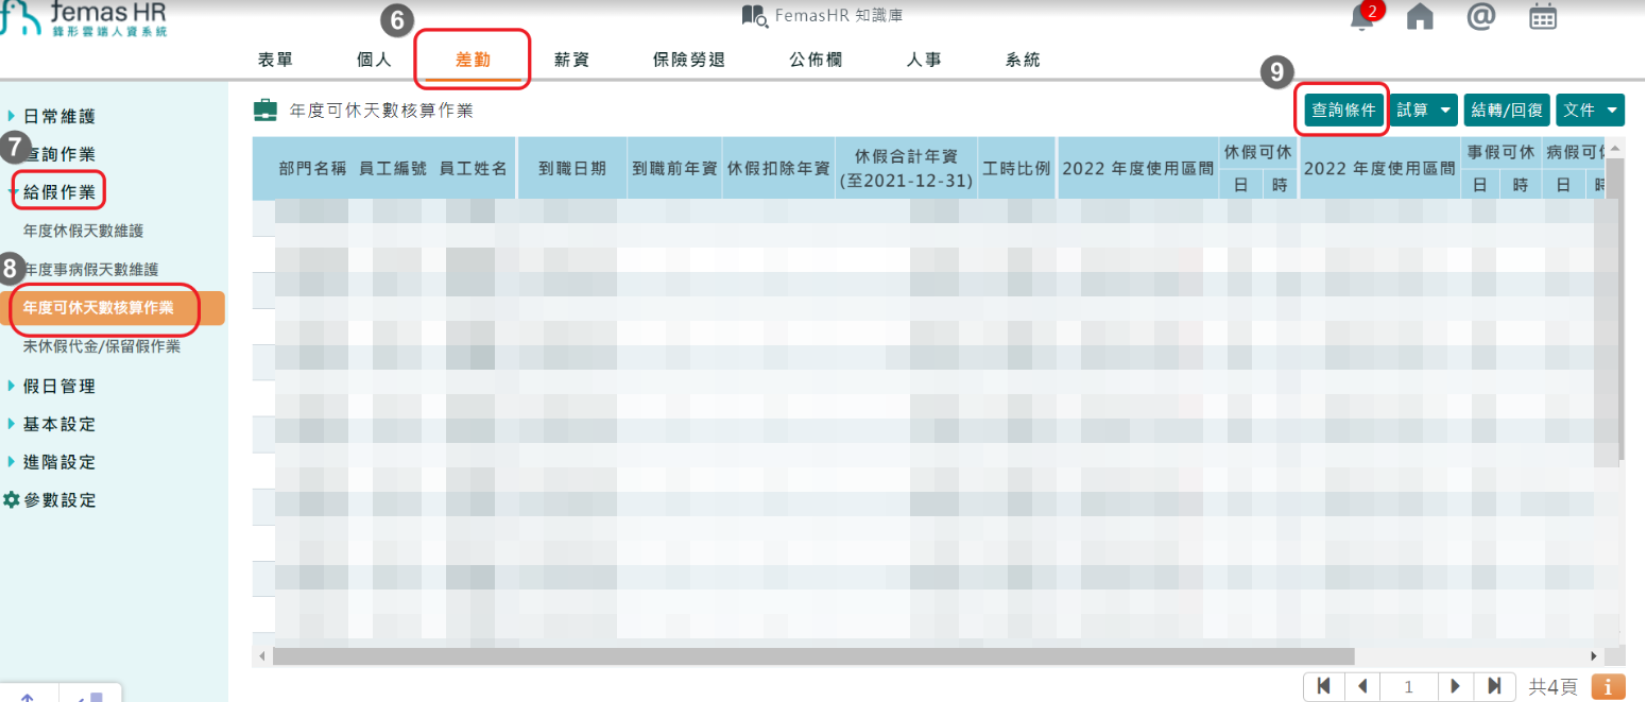Click the 休假扣除年資 column header

pos(778,168)
